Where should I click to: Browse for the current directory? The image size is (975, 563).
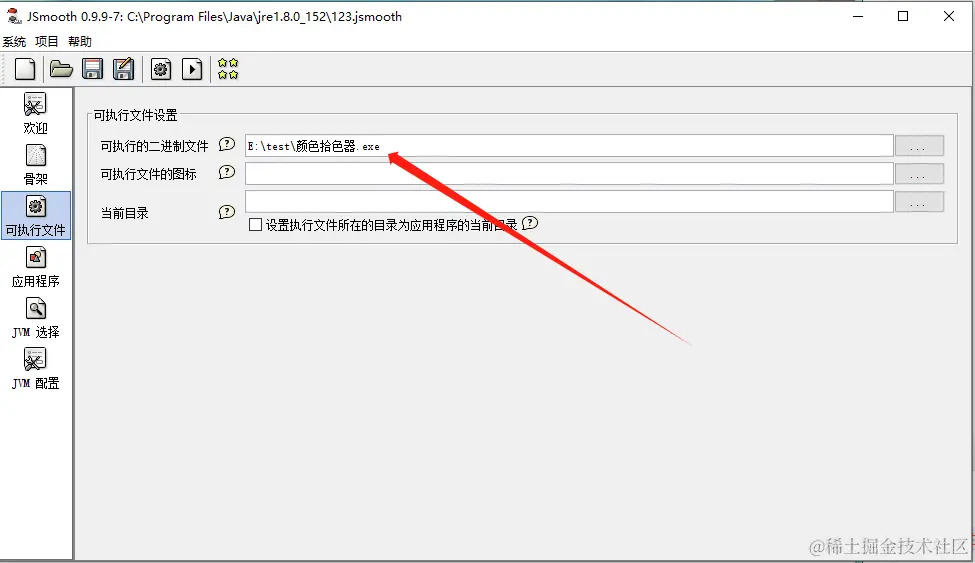pyautogui.click(x=919, y=202)
